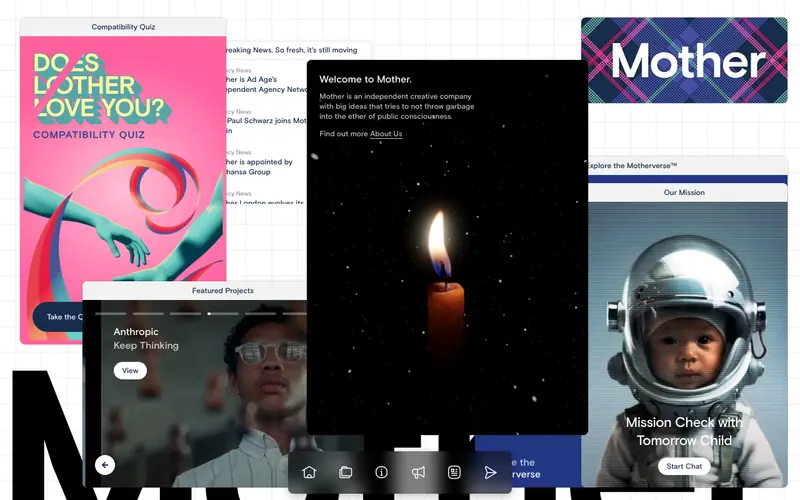
Task: Open the projects folder icon in dock
Action: click(x=345, y=472)
